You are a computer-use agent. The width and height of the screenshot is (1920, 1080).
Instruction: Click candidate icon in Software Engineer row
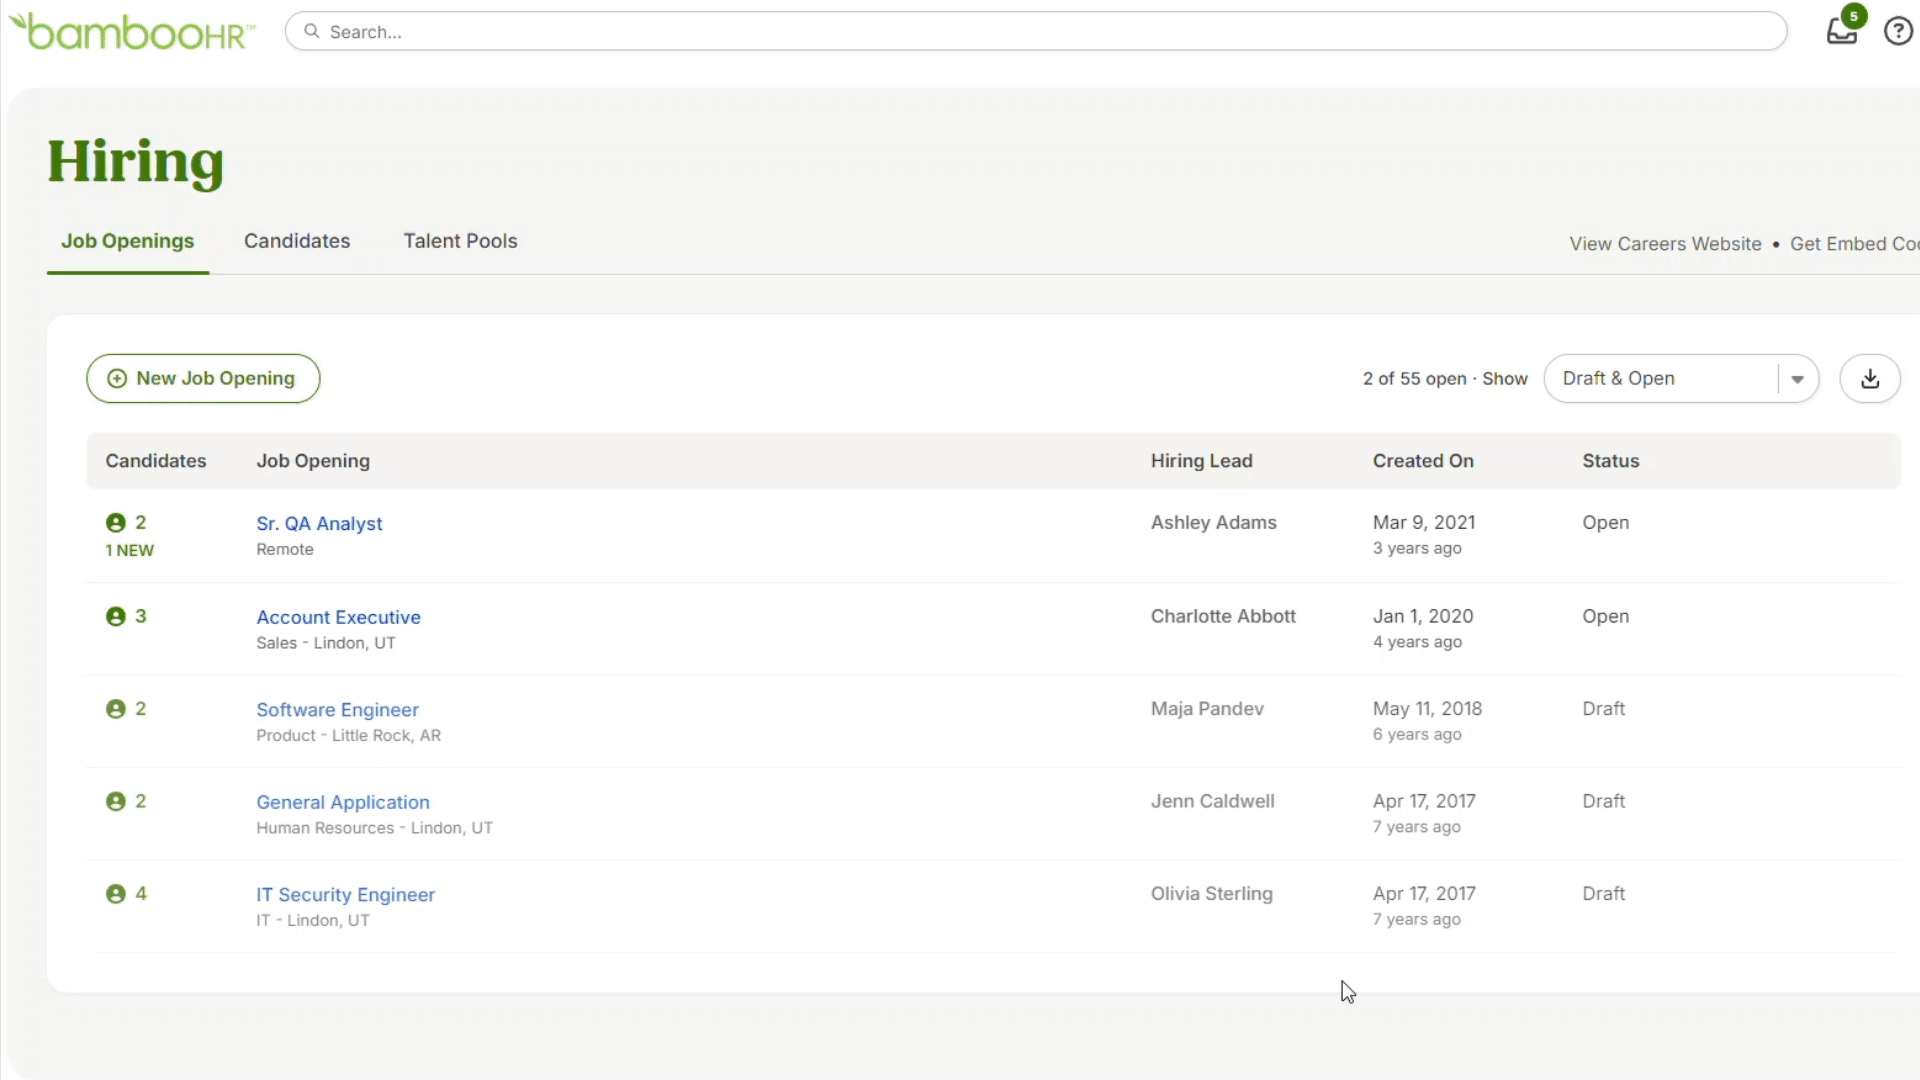click(x=116, y=709)
